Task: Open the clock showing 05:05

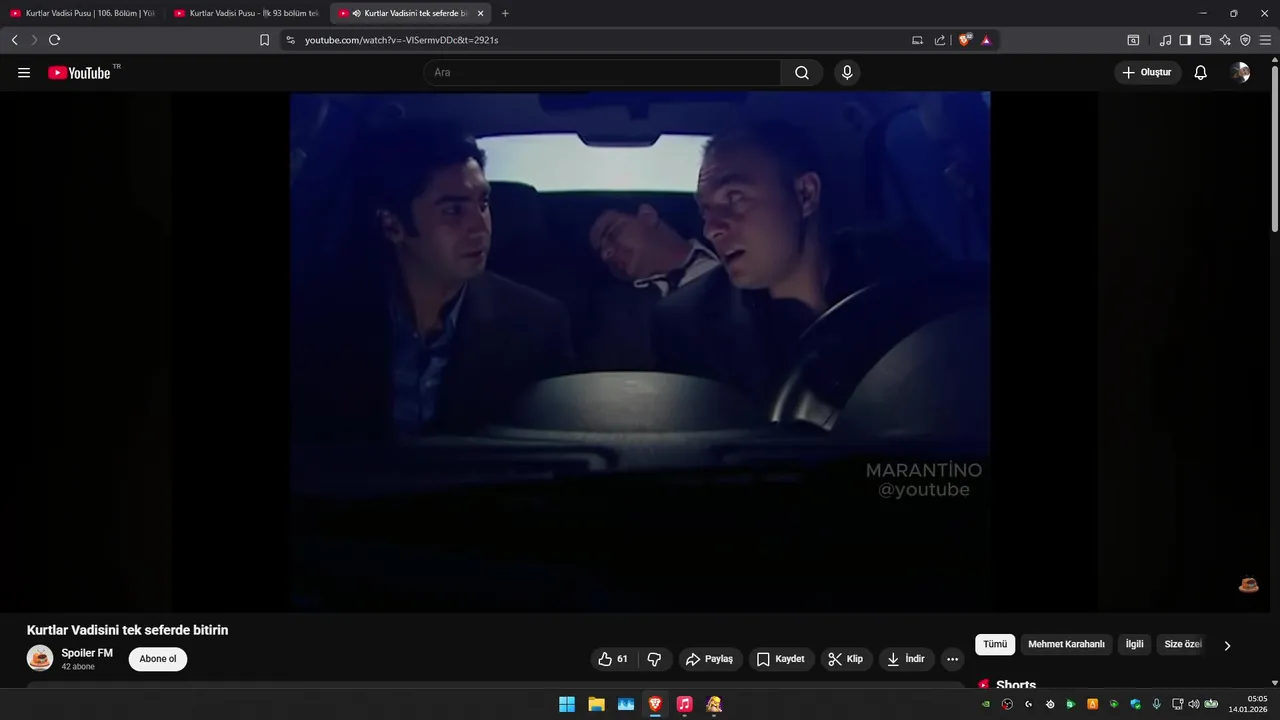Action: pos(1249,704)
